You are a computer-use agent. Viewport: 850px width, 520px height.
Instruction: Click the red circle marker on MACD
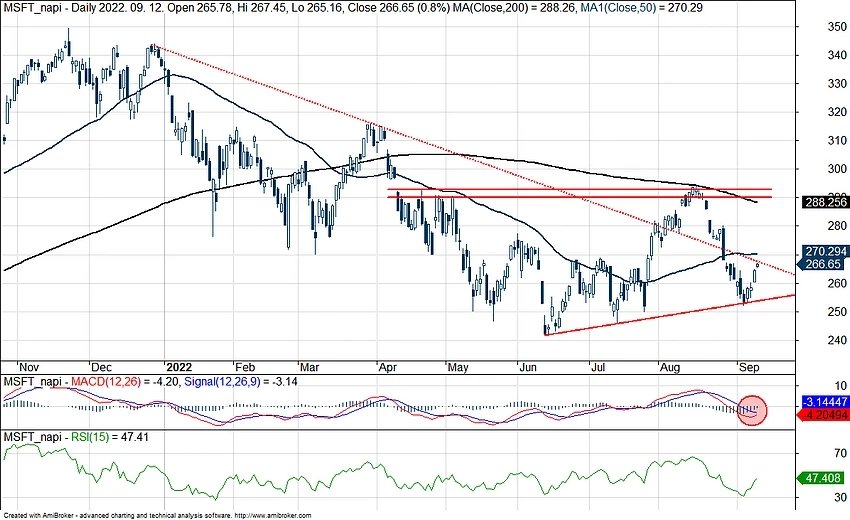tap(752, 410)
